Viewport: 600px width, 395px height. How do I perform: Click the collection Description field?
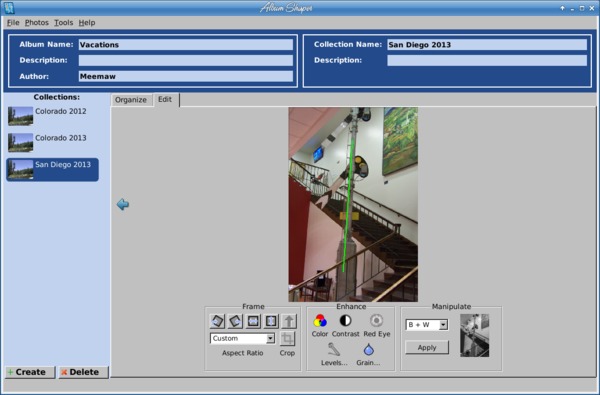click(487, 60)
